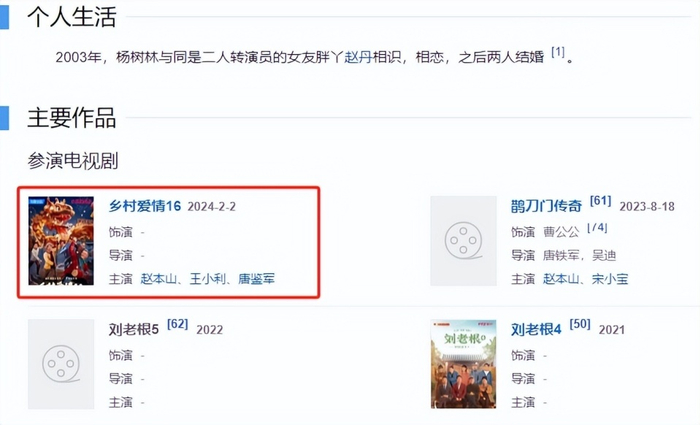Image resolution: width=700 pixels, height=425 pixels.
Task: Click citation [74] beside 曹公公
Action: point(597,228)
